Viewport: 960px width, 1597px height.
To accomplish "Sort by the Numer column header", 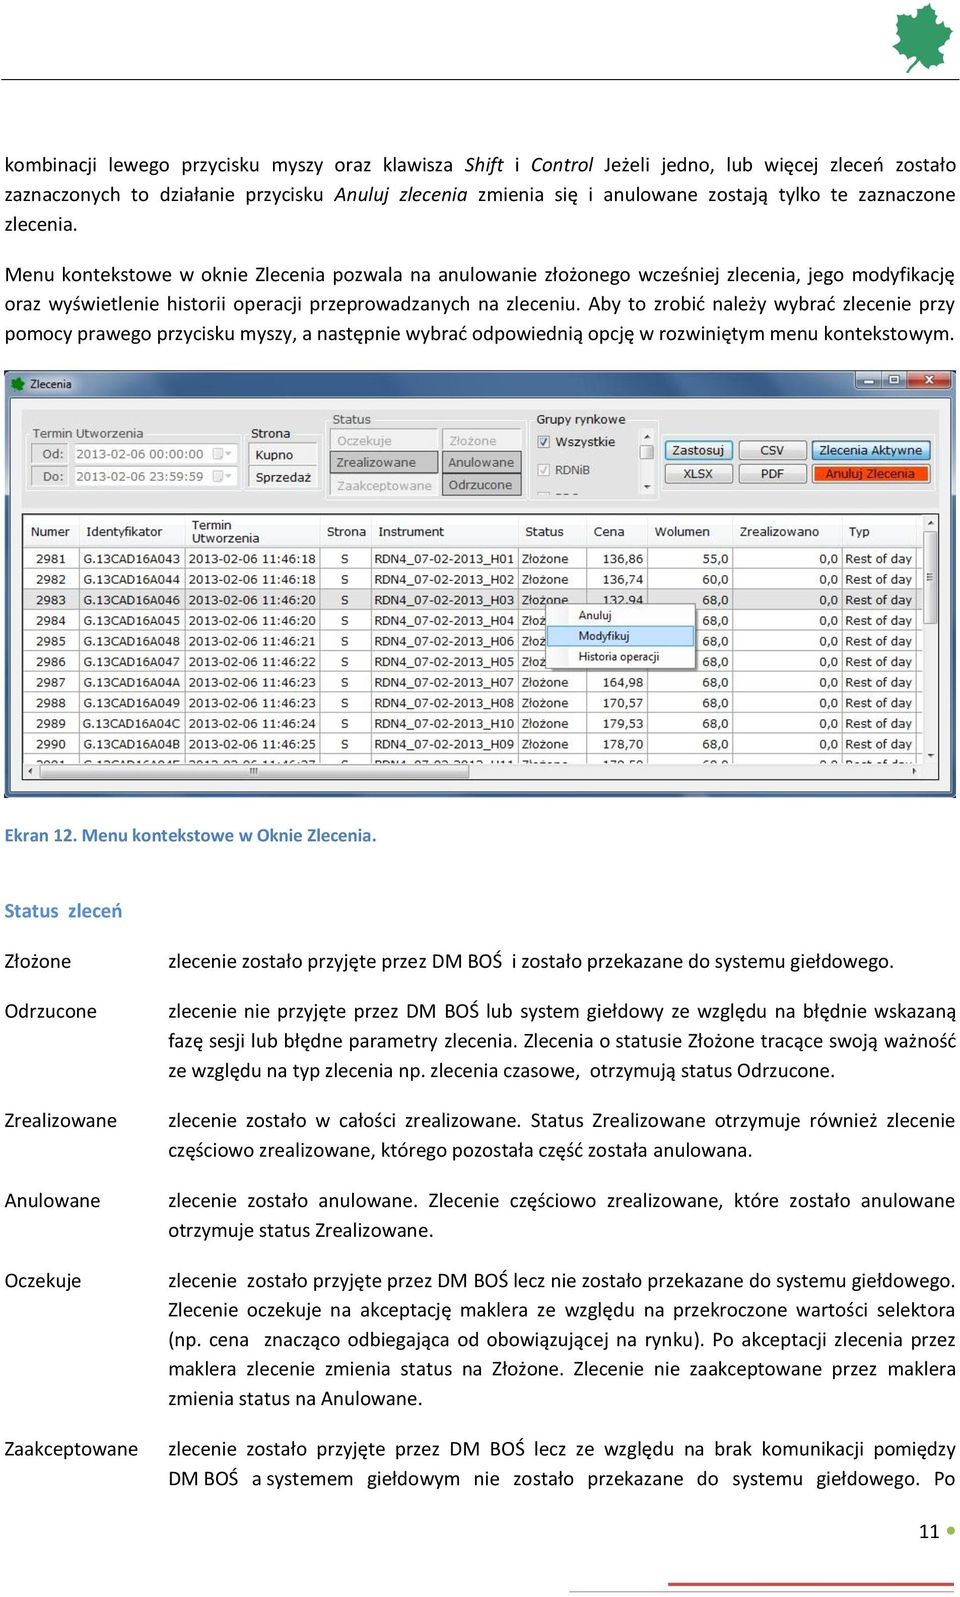I will click(50, 532).
